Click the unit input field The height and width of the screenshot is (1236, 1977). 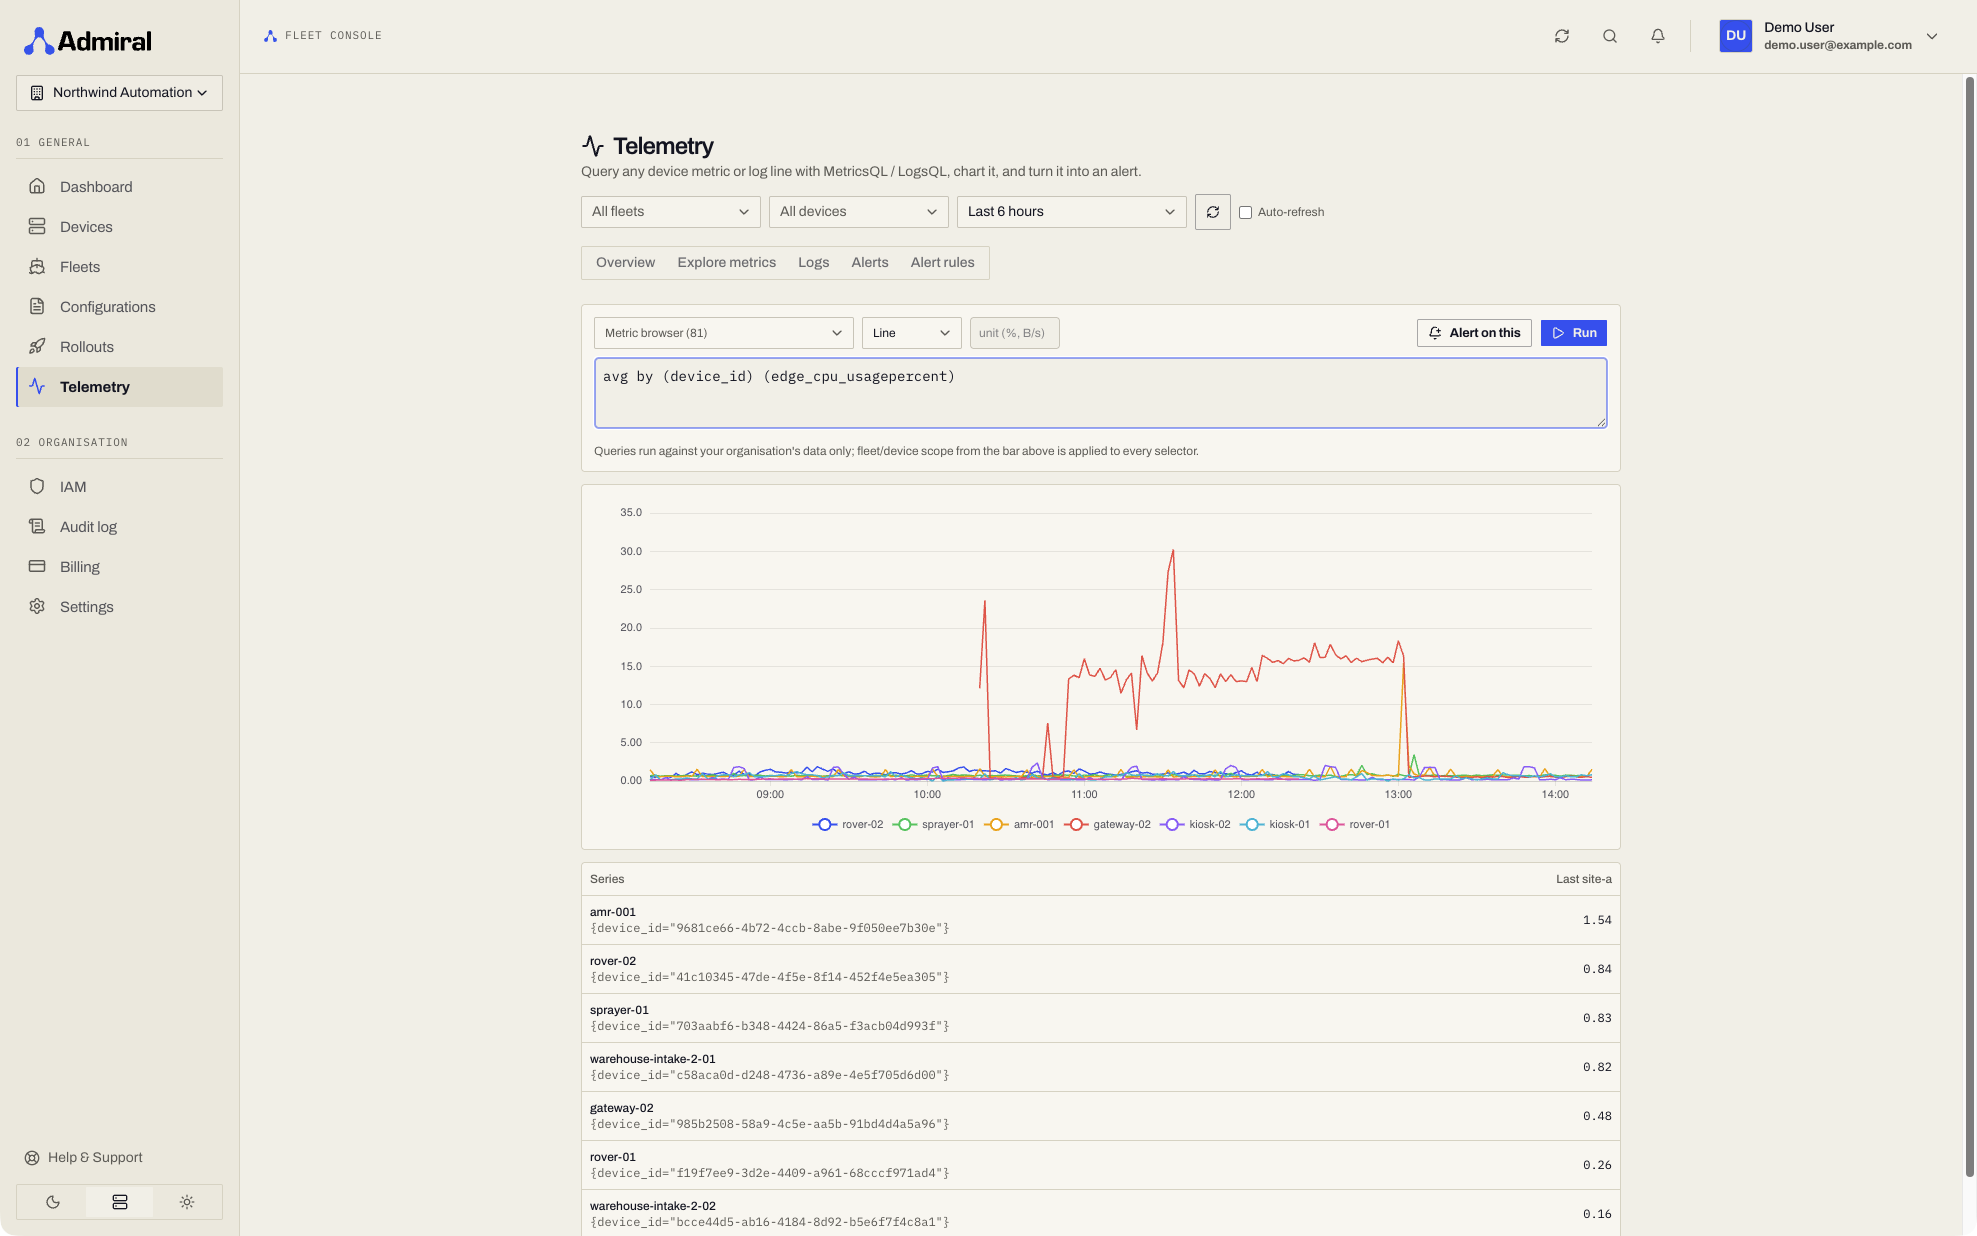tap(1014, 333)
